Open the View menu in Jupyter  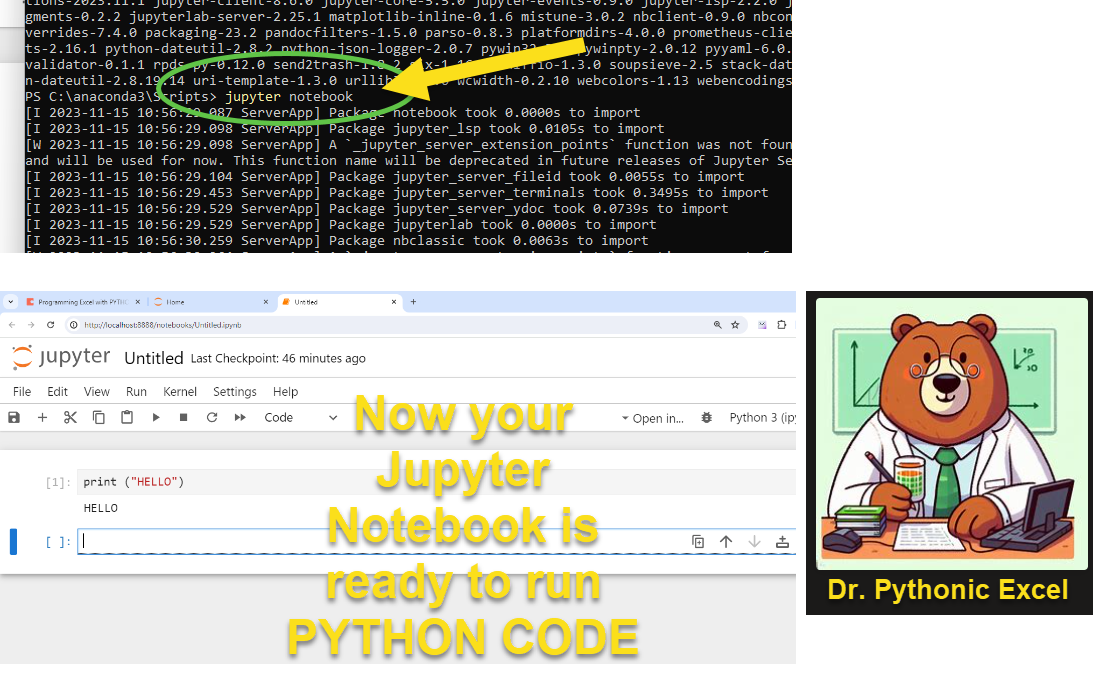[x=97, y=392]
